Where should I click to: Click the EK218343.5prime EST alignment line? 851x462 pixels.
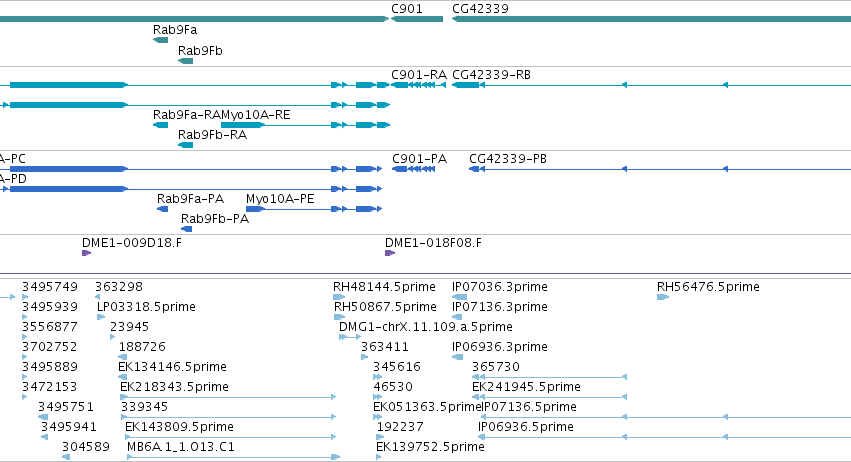click(x=228, y=397)
